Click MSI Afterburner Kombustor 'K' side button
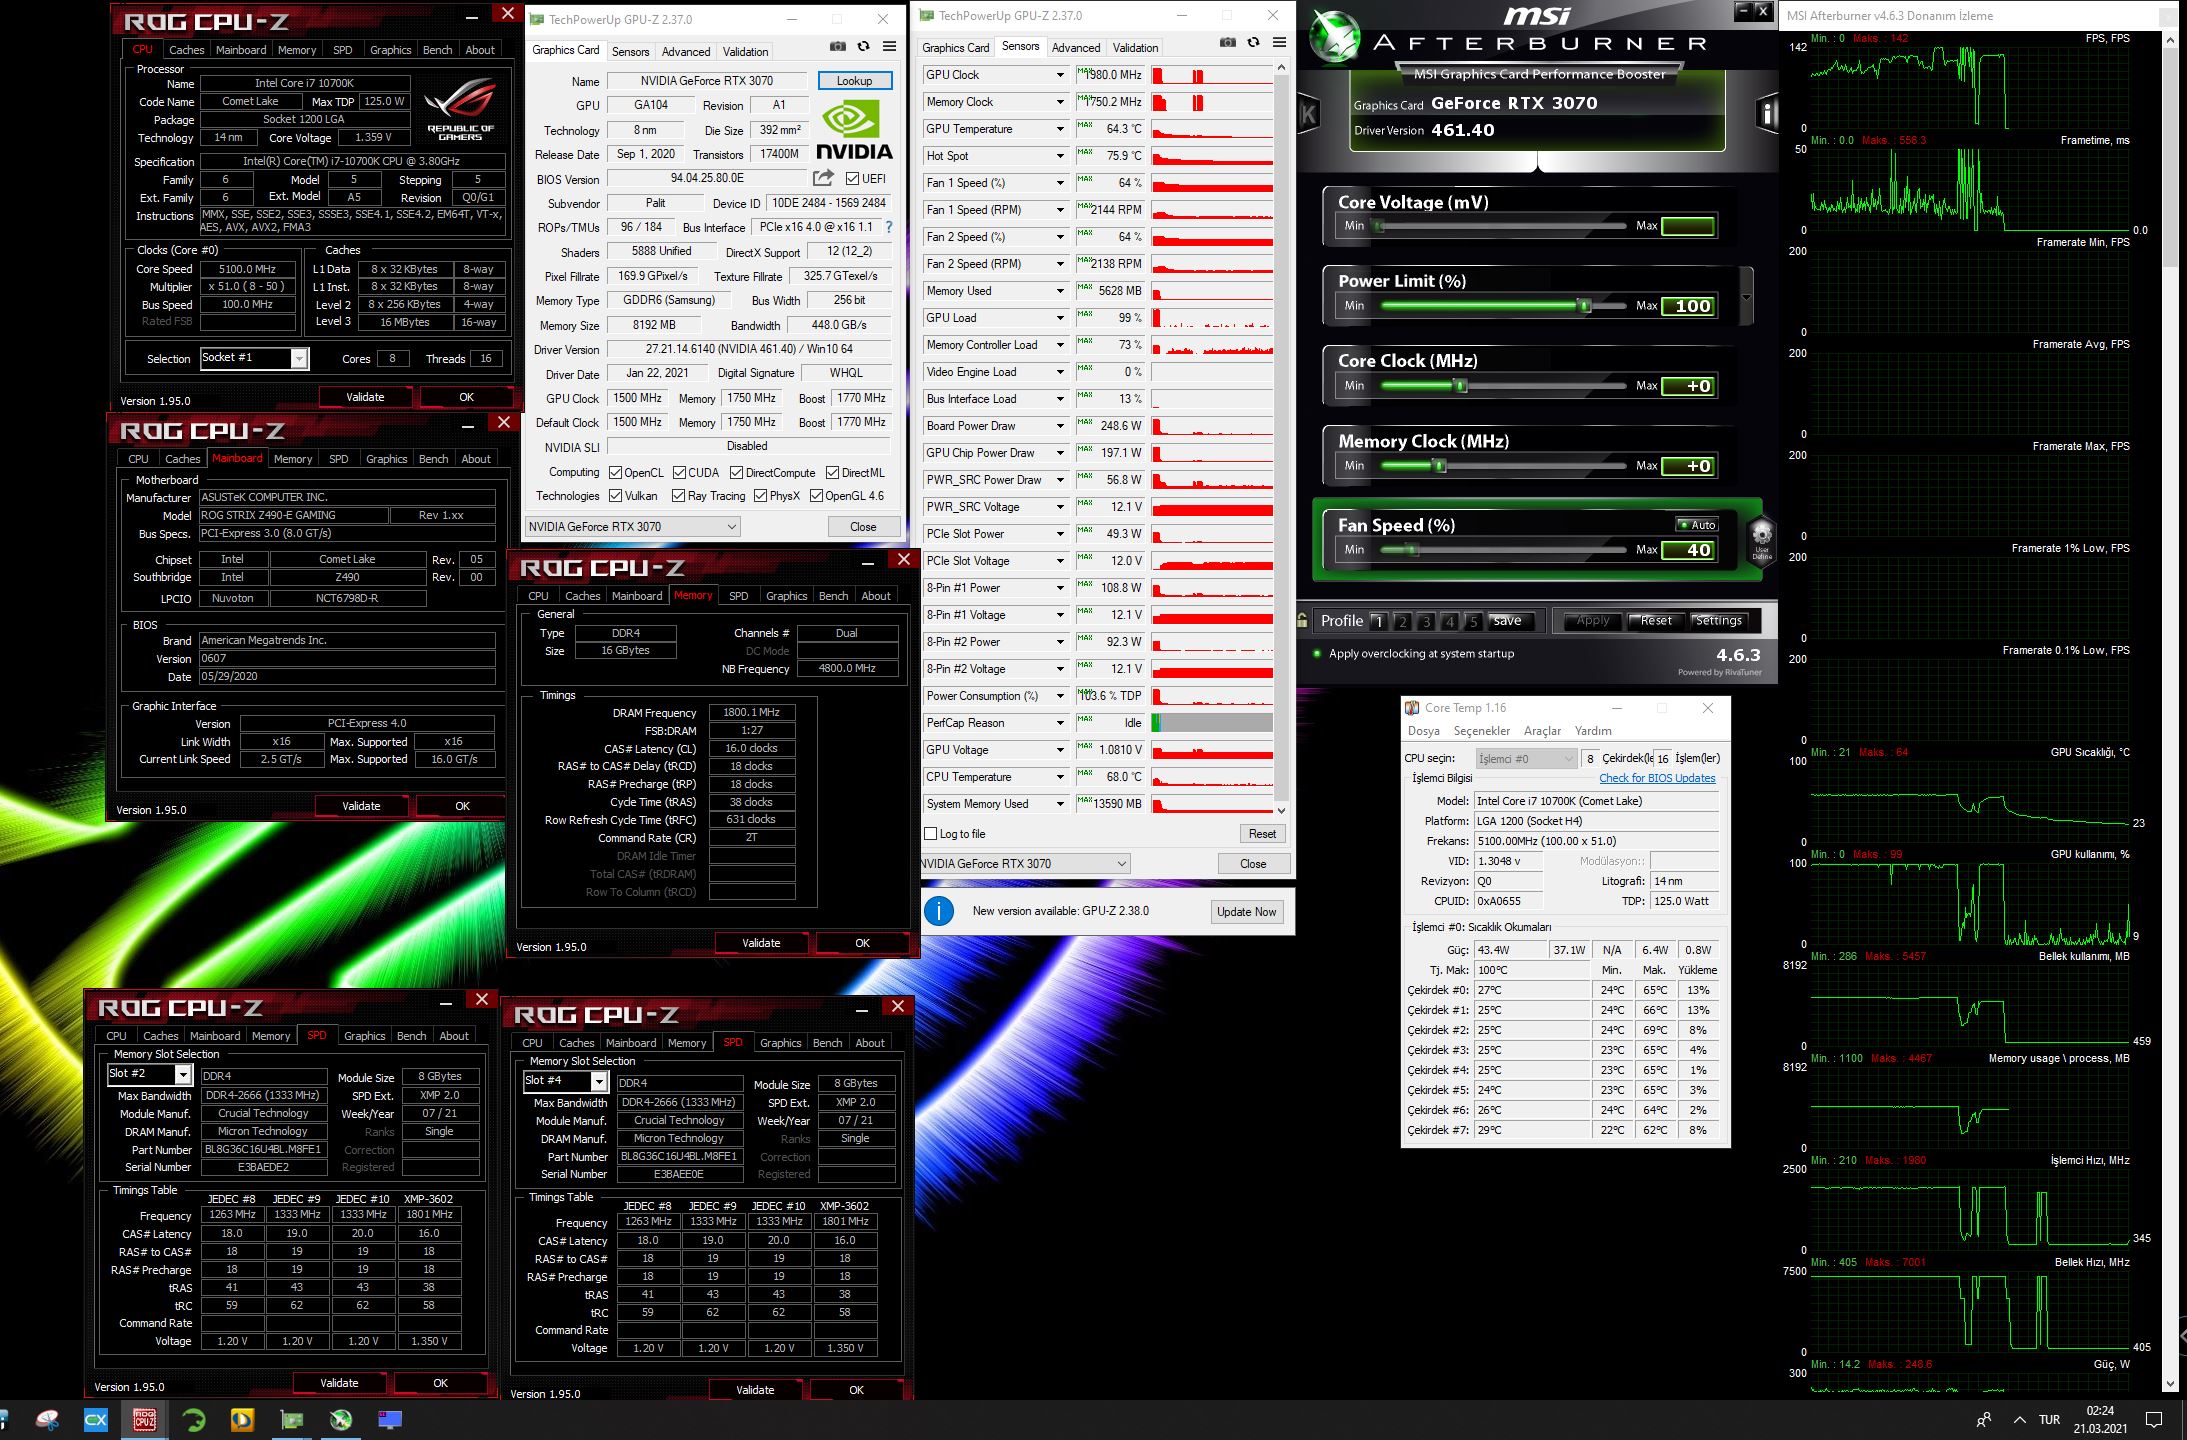 [1308, 115]
